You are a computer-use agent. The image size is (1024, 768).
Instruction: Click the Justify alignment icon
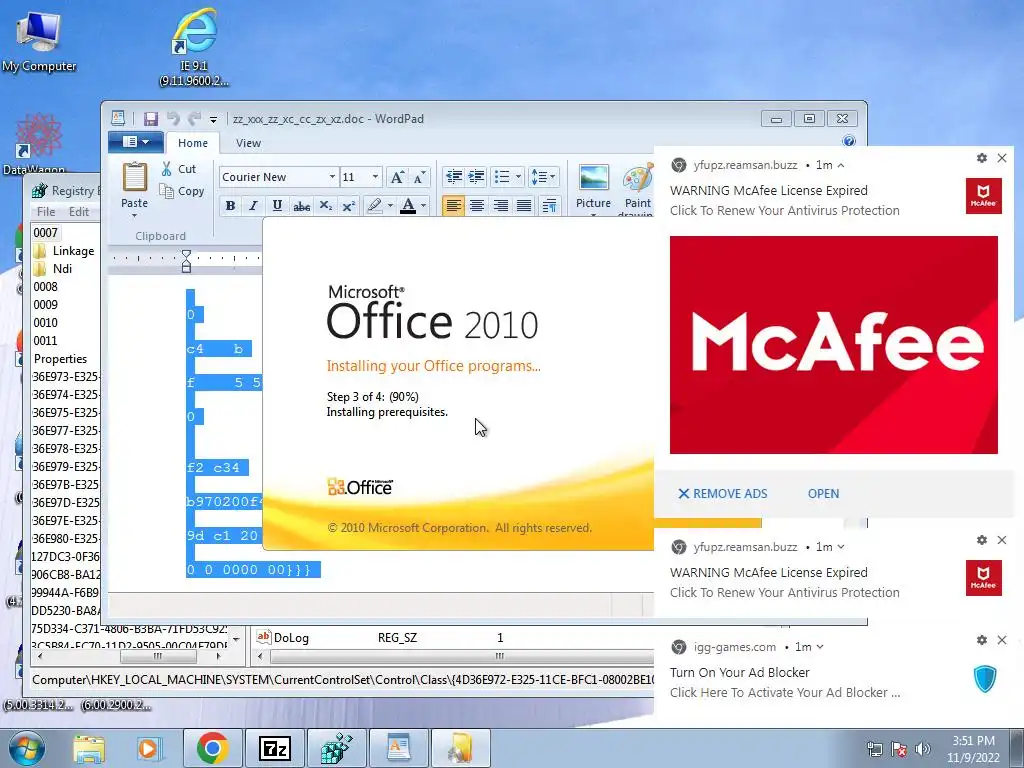(524, 206)
